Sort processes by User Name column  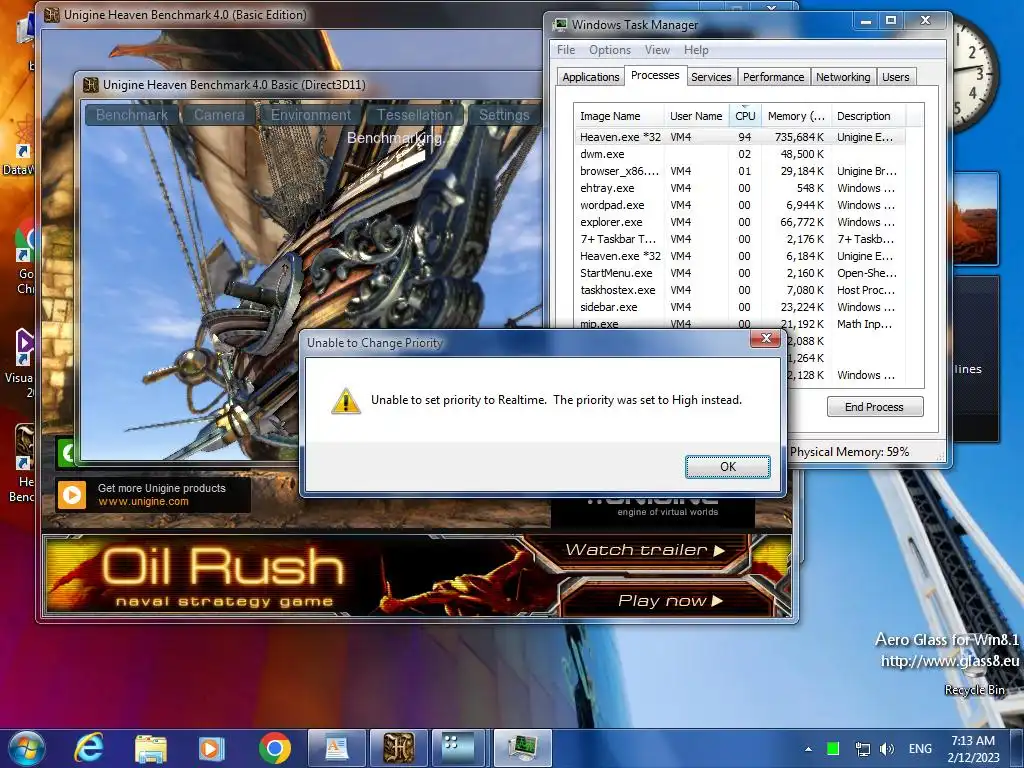click(696, 116)
